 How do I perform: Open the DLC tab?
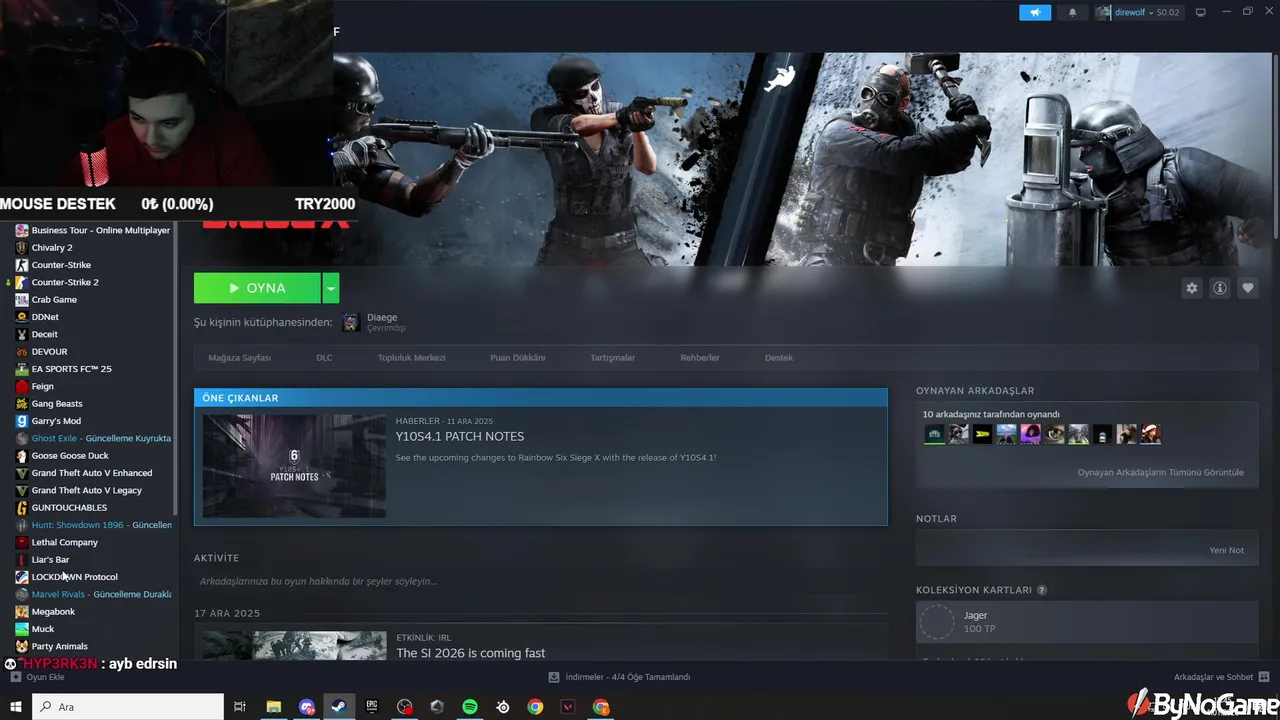pos(324,358)
